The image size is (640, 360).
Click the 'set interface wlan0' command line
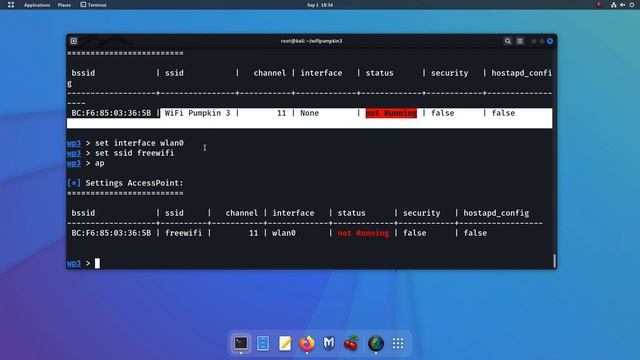pos(139,143)
